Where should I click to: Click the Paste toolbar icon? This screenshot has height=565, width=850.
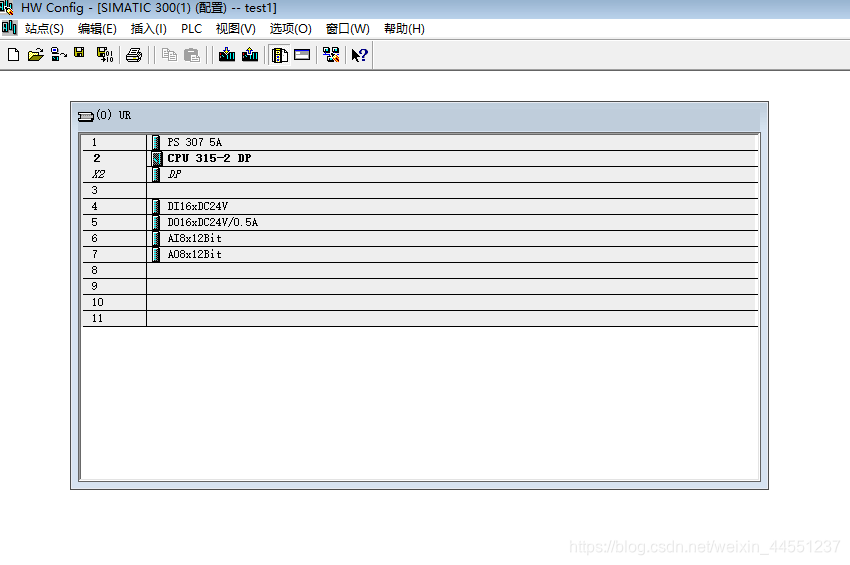192,55
